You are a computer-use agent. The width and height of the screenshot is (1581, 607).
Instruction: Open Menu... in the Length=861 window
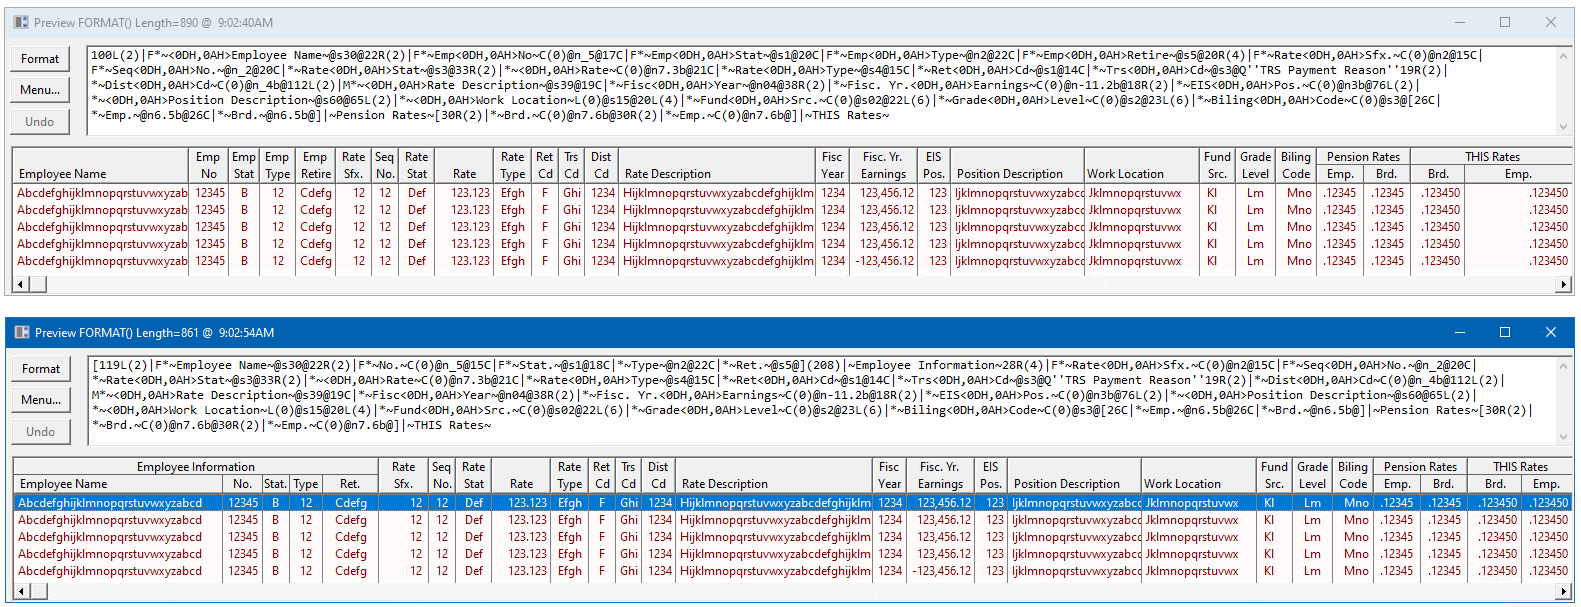coord(41,400)
